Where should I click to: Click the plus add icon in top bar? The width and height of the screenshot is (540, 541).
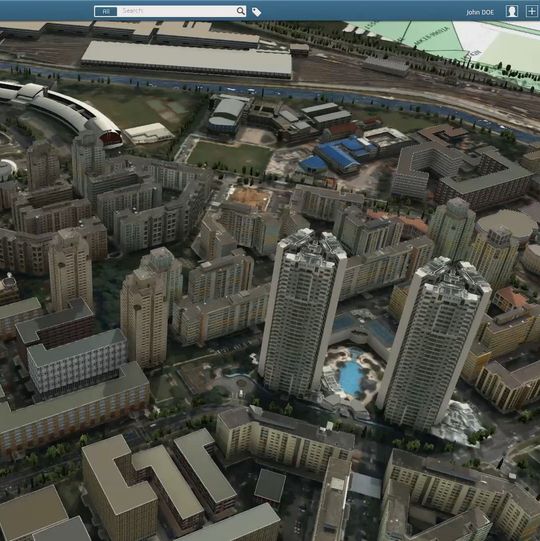[532, 11]
